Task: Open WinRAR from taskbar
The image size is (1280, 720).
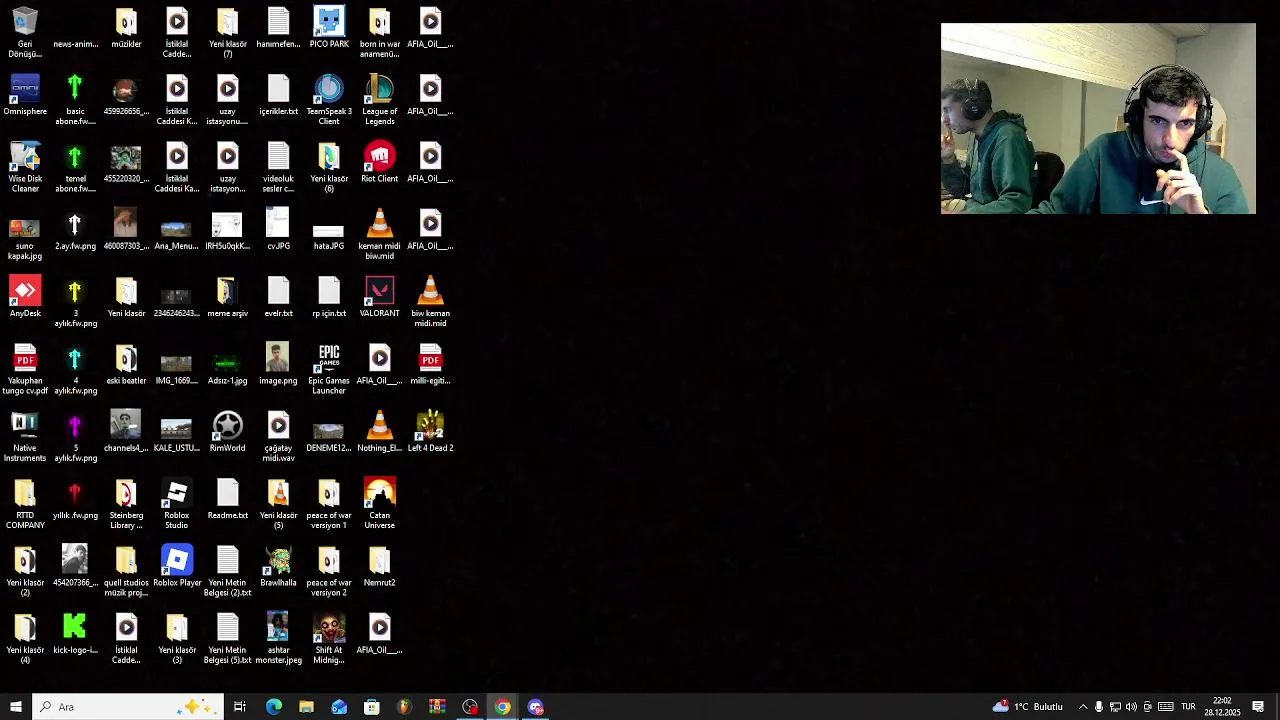Action: point(437,707)
